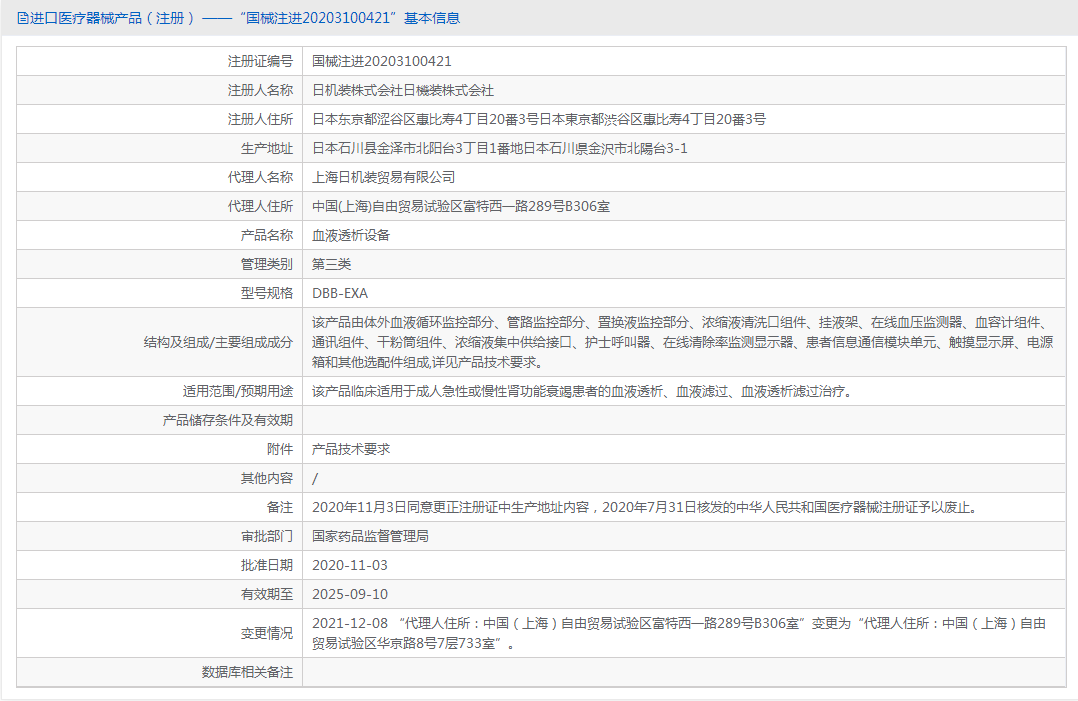
Task: Click the 数据库相关备注 label
Action: [x=248, y=672]
